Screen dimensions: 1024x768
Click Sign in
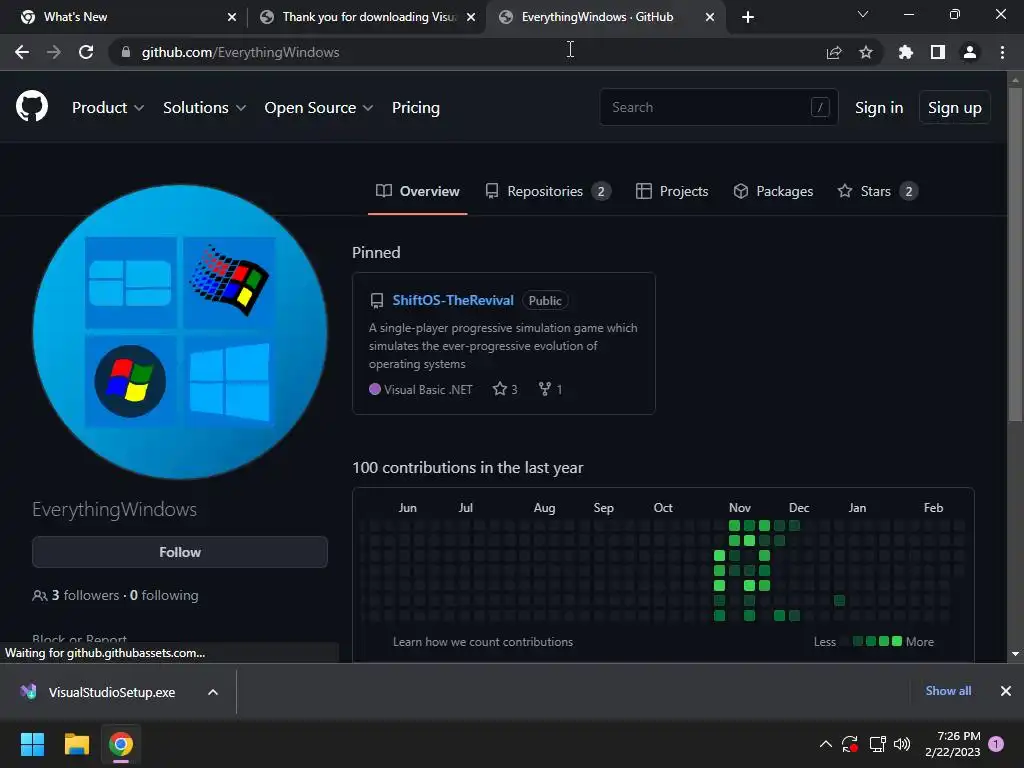pyautogui.click(x=879, y=107)
